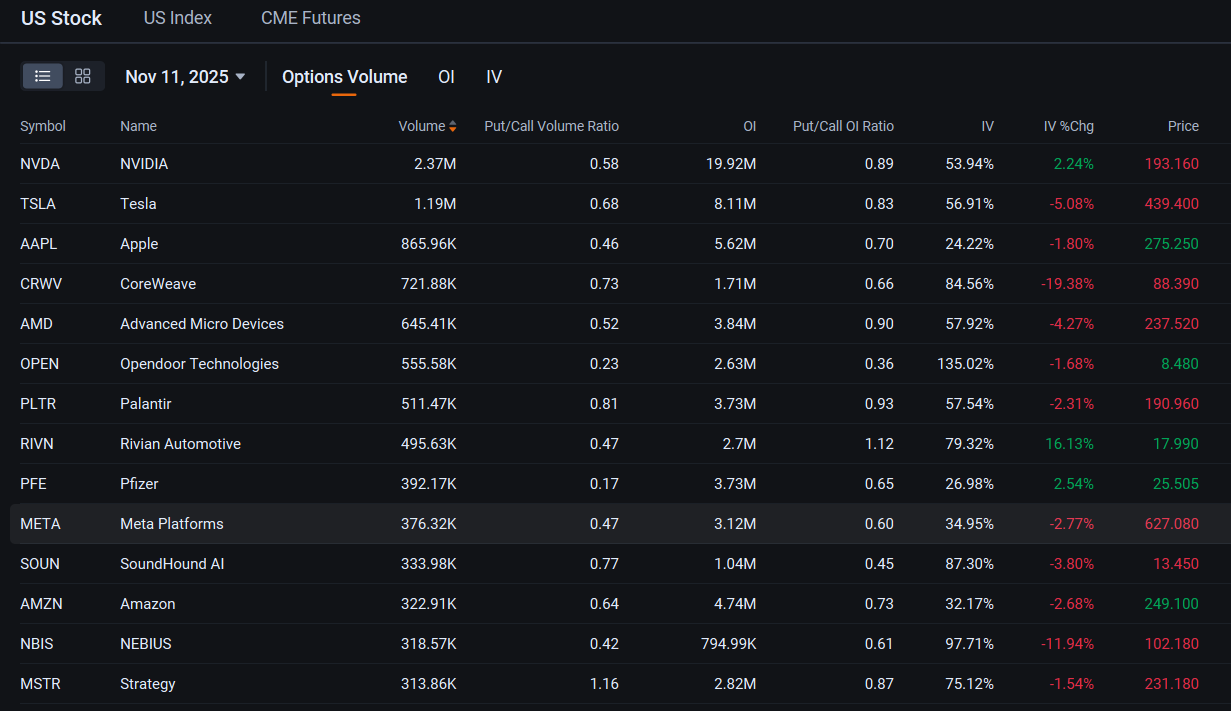This screenshot has height=711, width=1231.
Task: Click NEBIUS IV %Chg -11.94%
Action: click(1067, 644)
